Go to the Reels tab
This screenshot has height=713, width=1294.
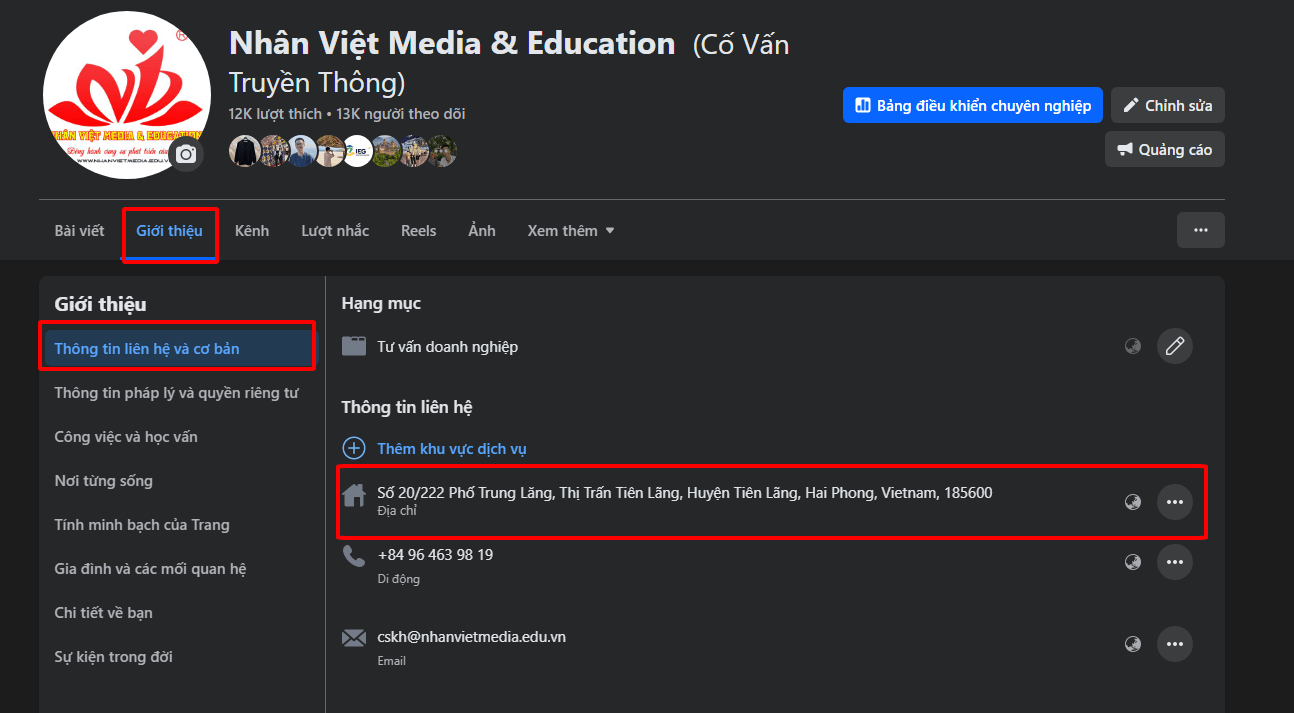pos(419,231)
